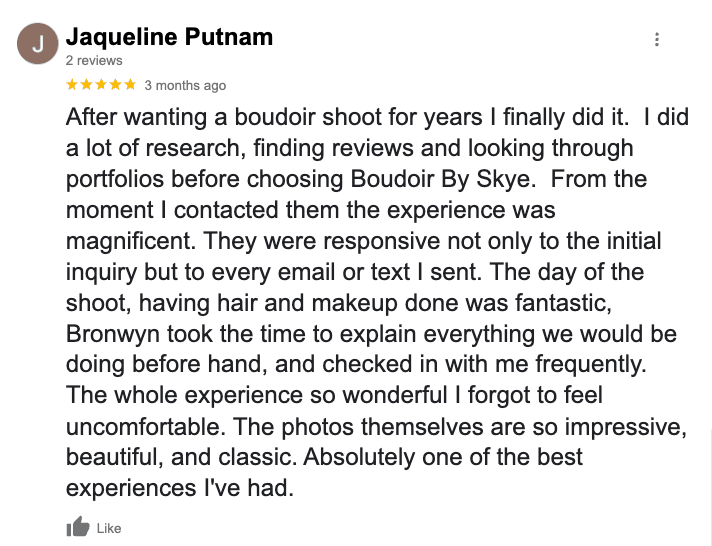Screen dimensions: 712x546
Task: Open the round "J" profile avatar
Action: point(38,44)
